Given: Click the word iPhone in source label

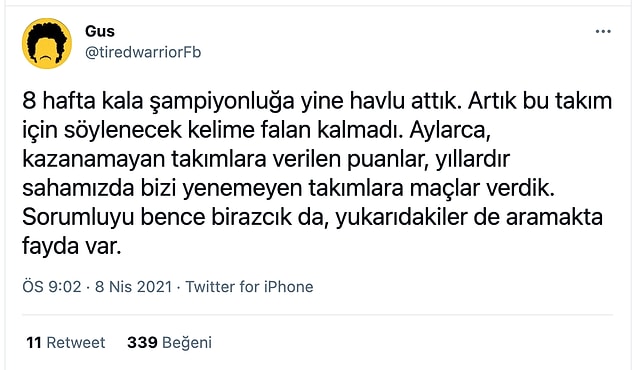Looking at the screenshot, I should click(289, 287).
